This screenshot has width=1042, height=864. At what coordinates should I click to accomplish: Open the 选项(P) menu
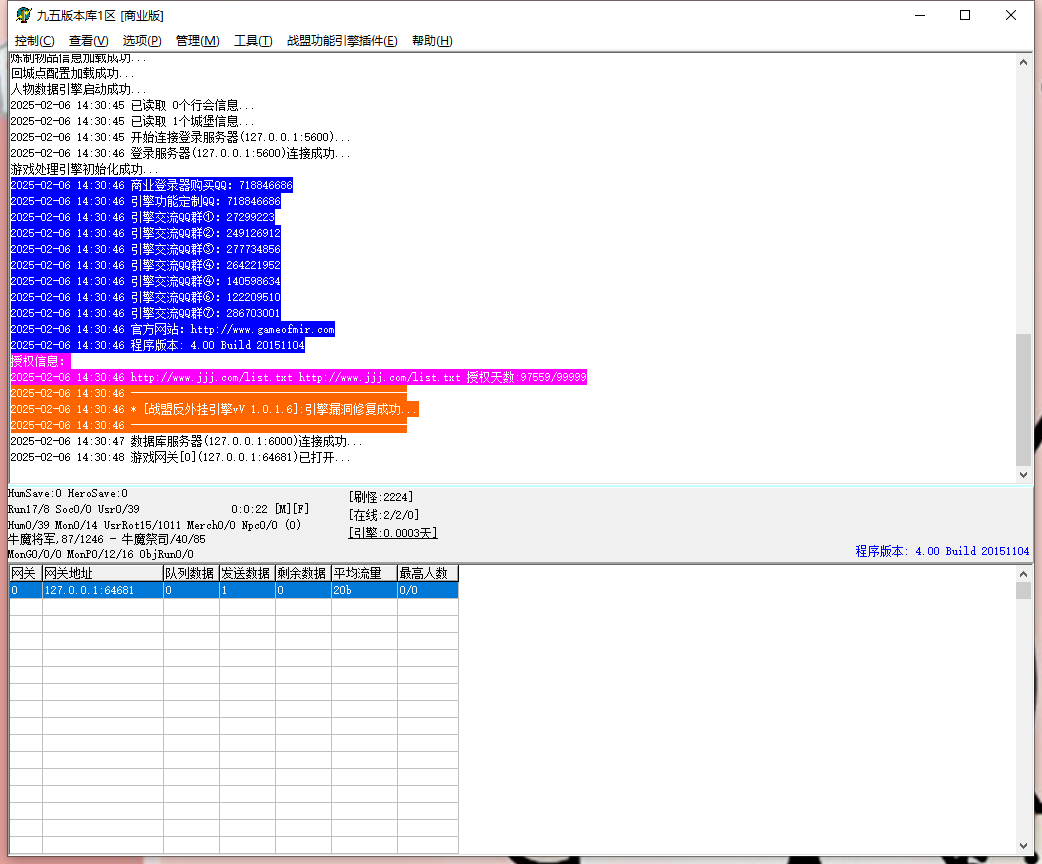pyautogui.click(x=142, y=41)
